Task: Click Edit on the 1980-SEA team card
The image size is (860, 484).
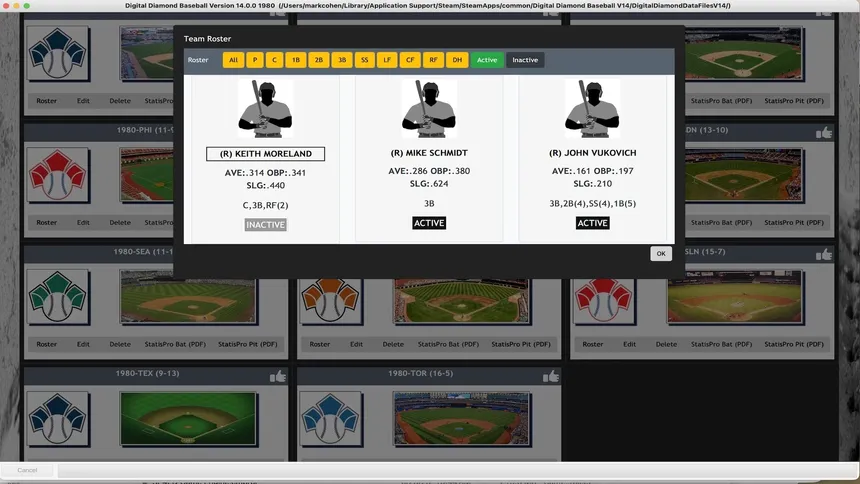Action: click(x=83, y=344)
